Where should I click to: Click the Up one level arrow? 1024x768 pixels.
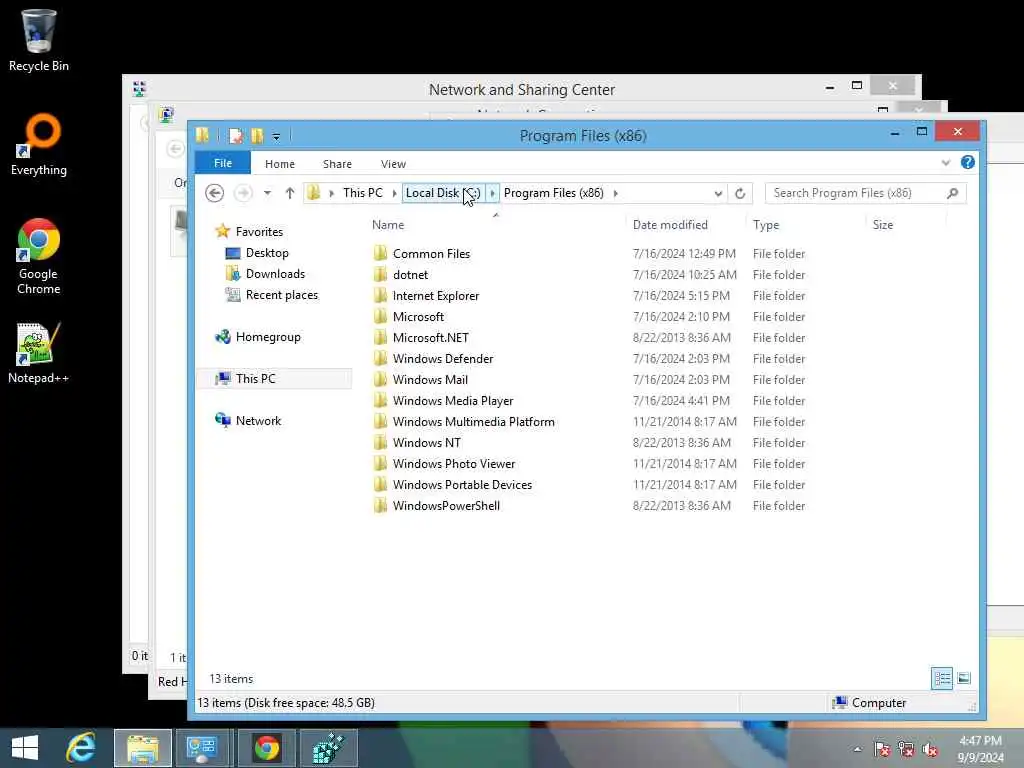point(290,193)
